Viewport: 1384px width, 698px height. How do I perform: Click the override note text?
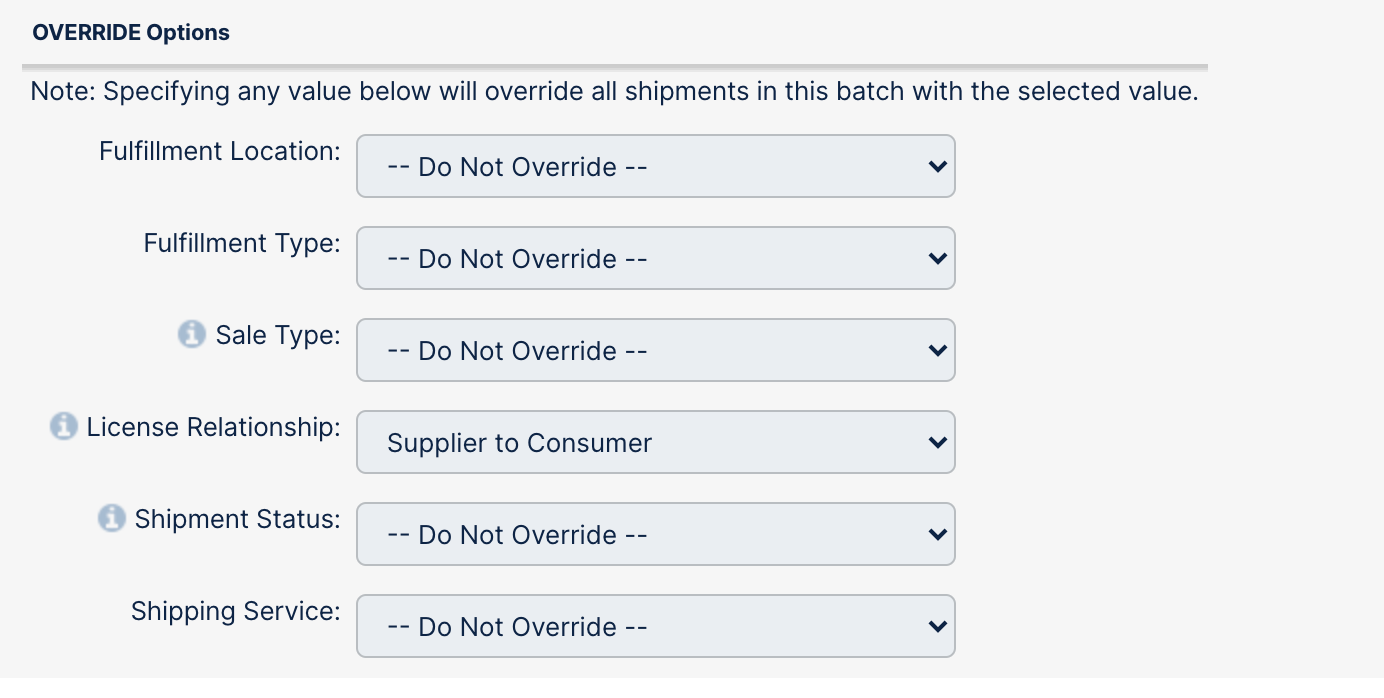(614, 92)
